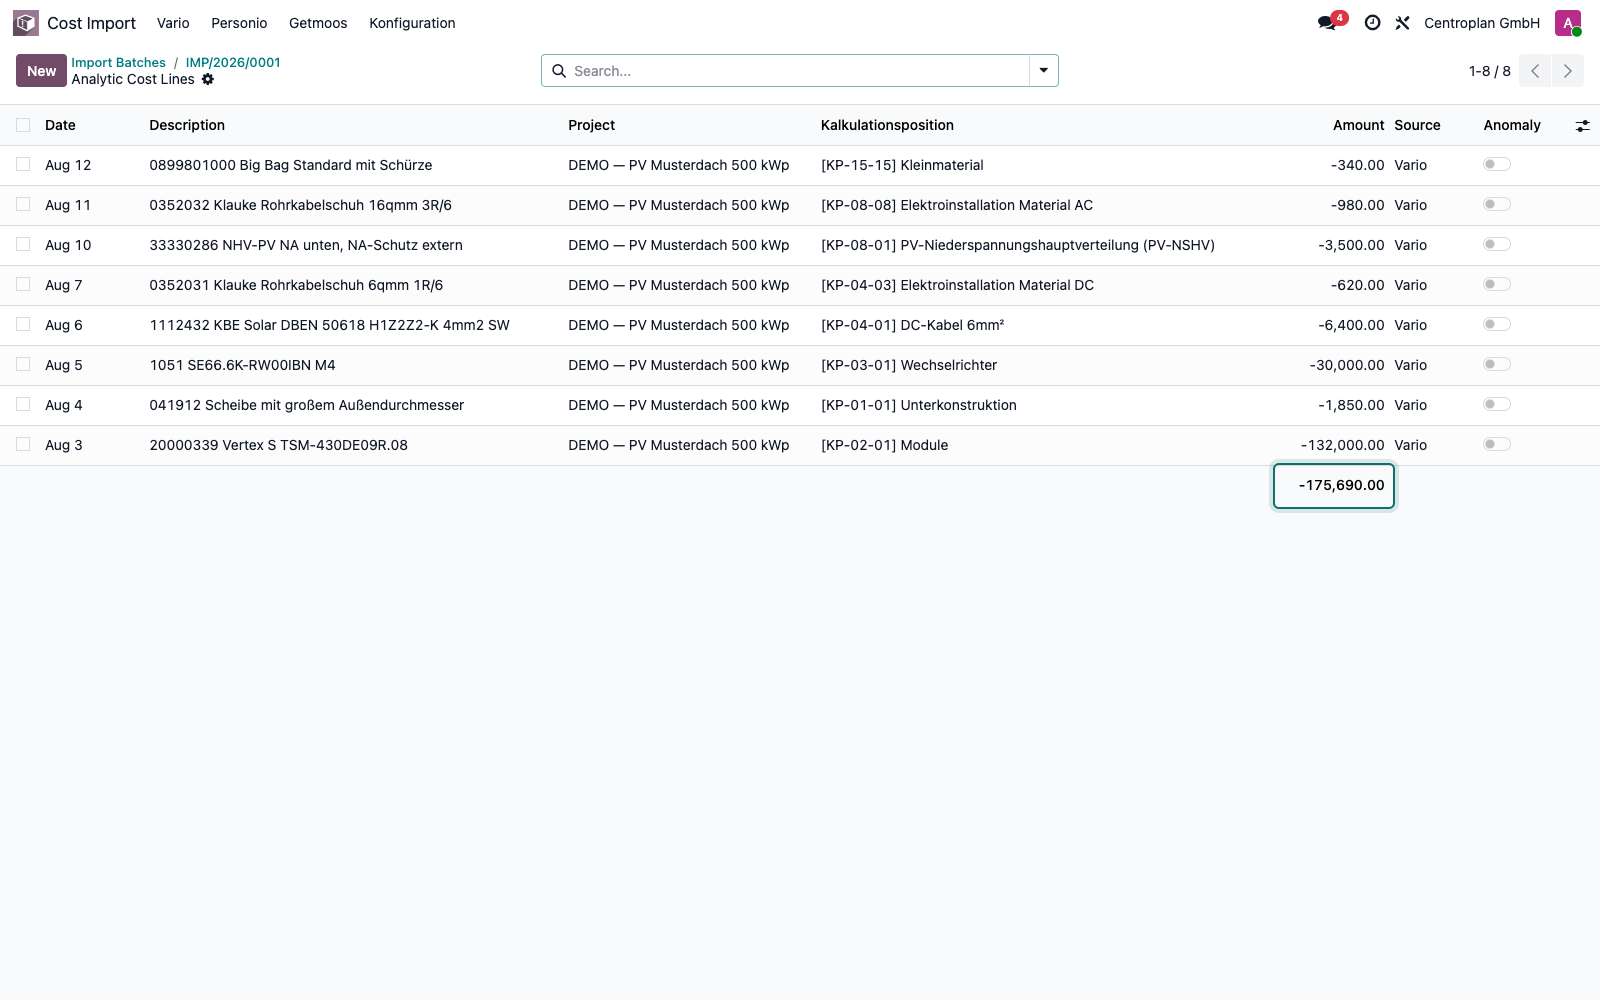Click the -175,690.00 amount total
The height and width of the screenshot is (1000, 1600).
point(1341,485)
